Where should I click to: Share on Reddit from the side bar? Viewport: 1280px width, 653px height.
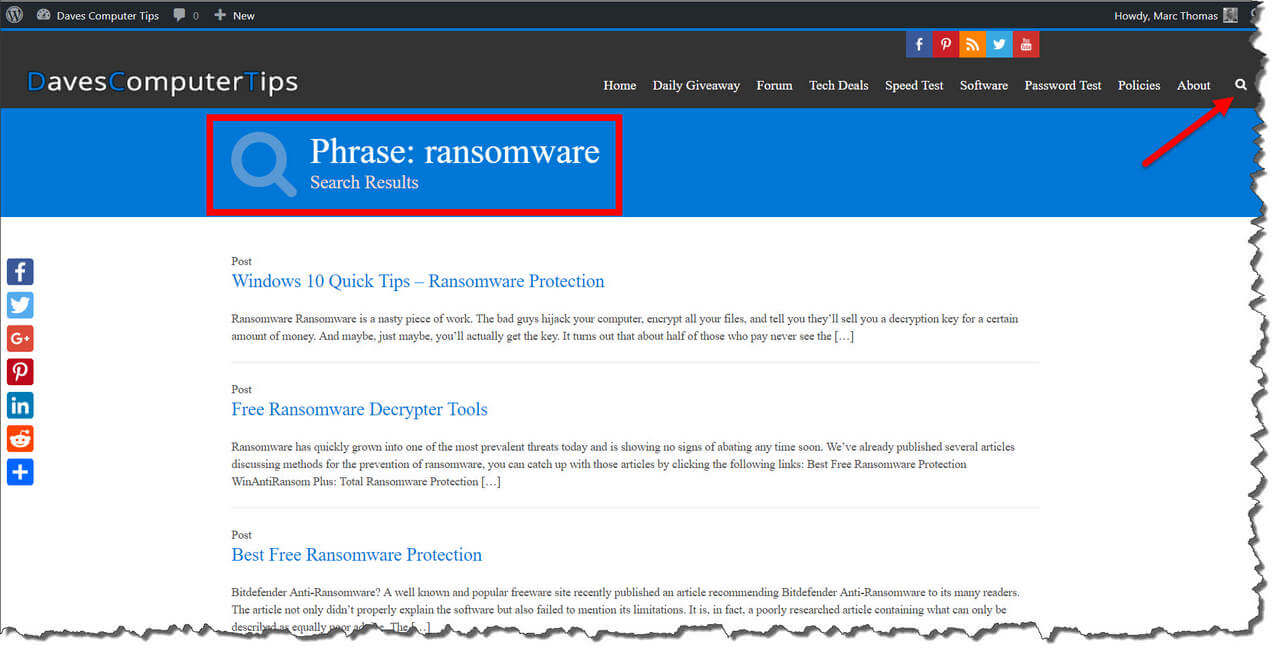(x=20, y=438)
